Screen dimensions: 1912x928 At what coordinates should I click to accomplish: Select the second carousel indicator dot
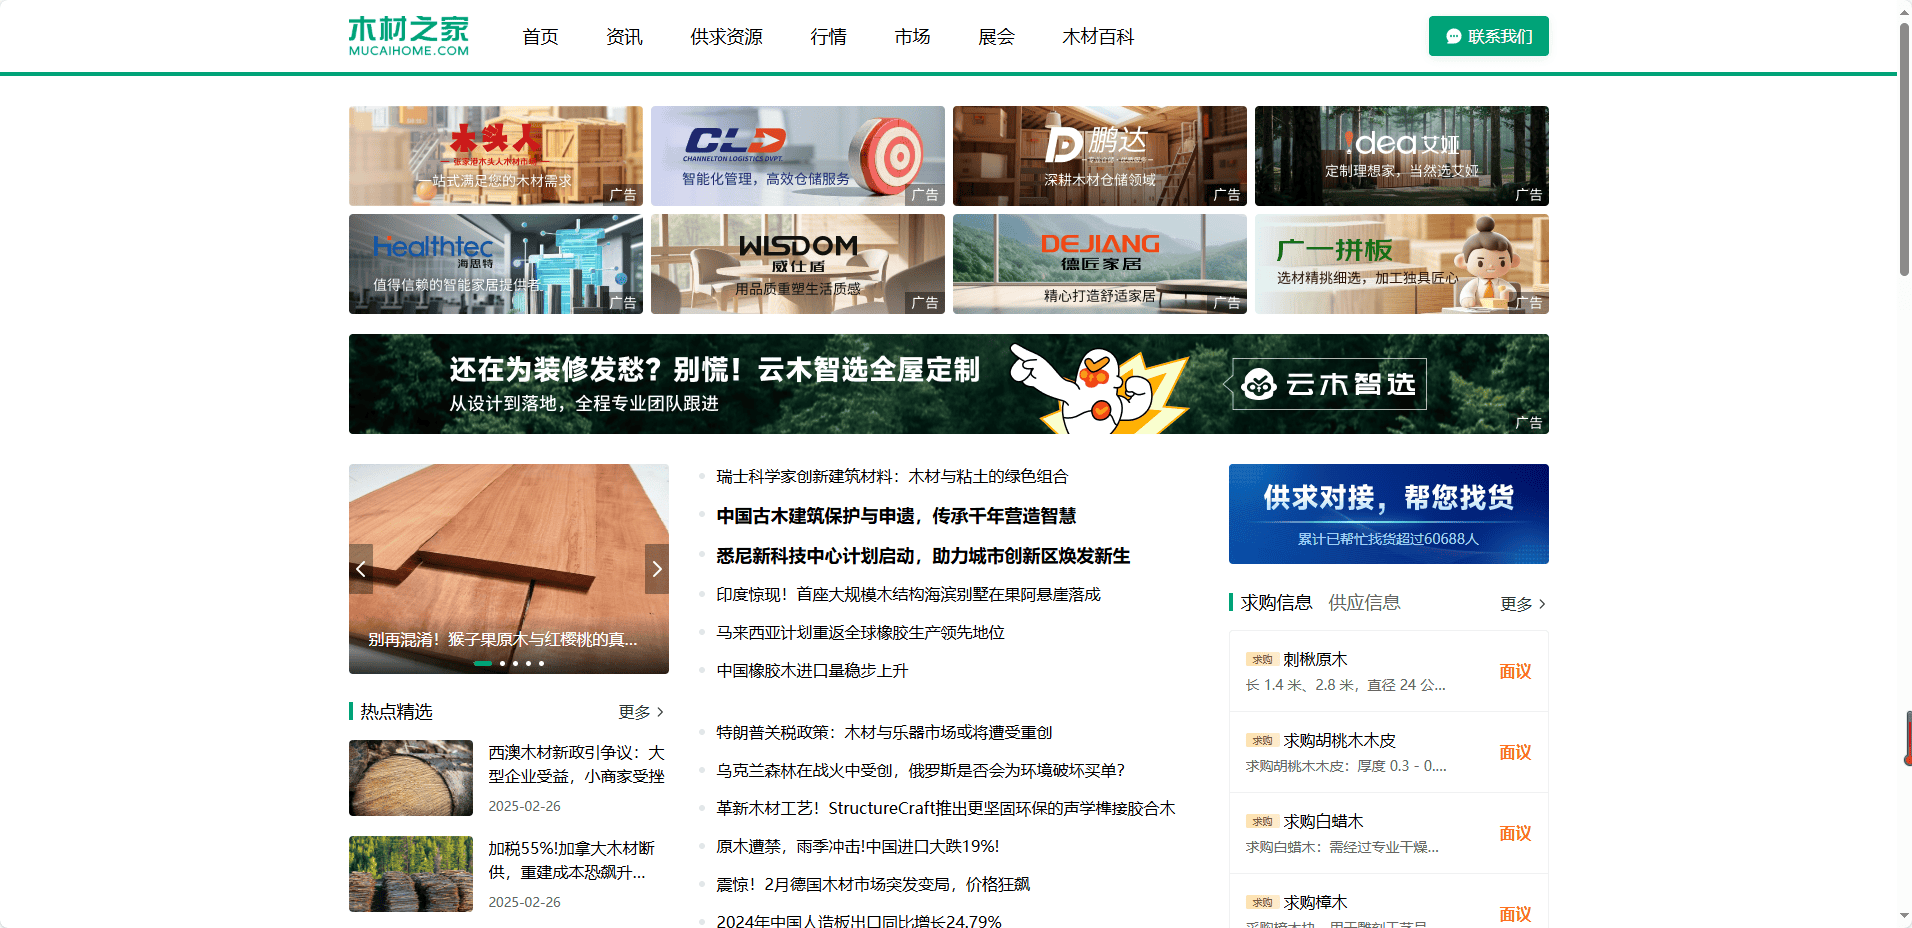coord(502,663)
